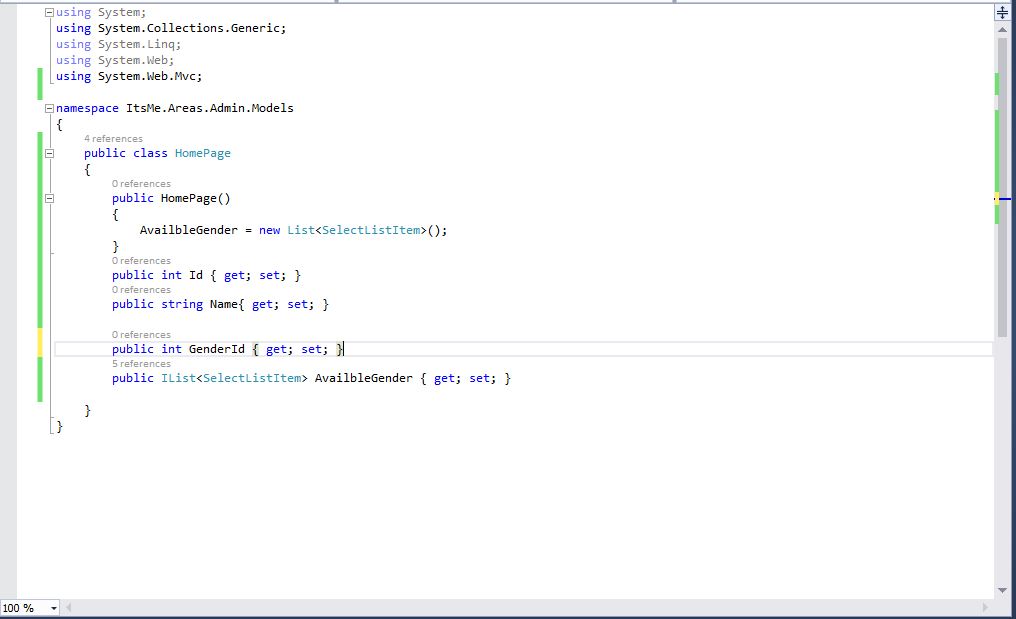Image resolution: width=1016 pixels, height=619 pixels.
Task: Click "0 references" above the GenderId property
Action: coord(140,334)
